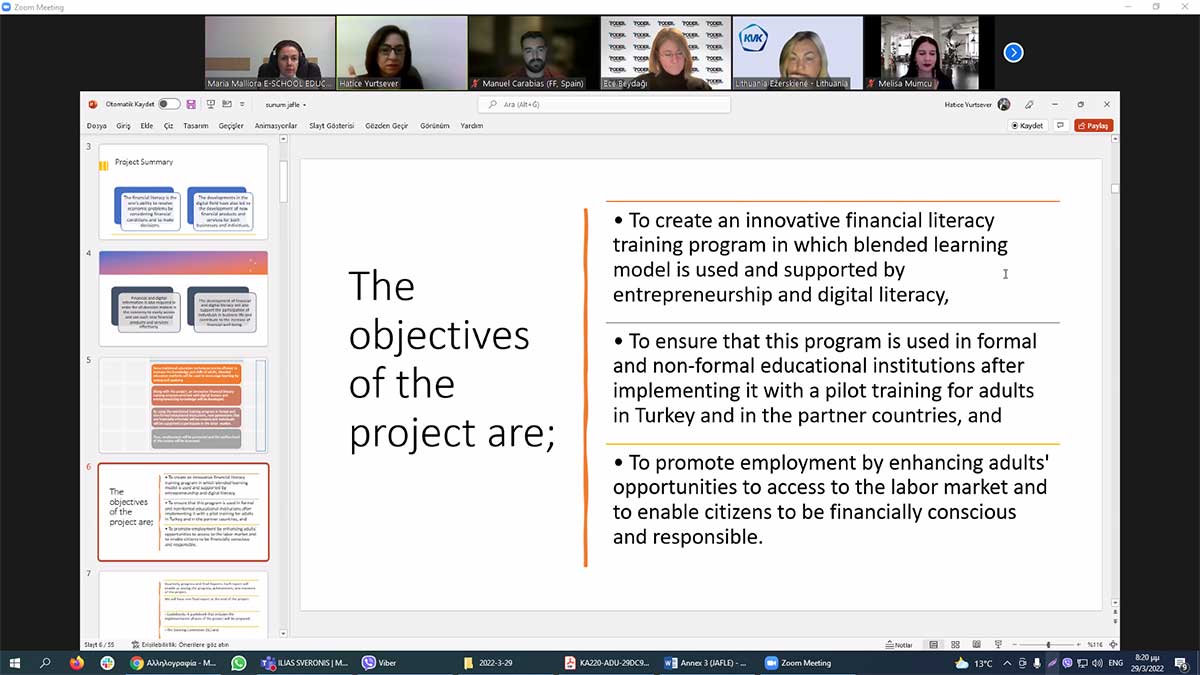Open Firefox from the Windows taskbar

(77, 663)
